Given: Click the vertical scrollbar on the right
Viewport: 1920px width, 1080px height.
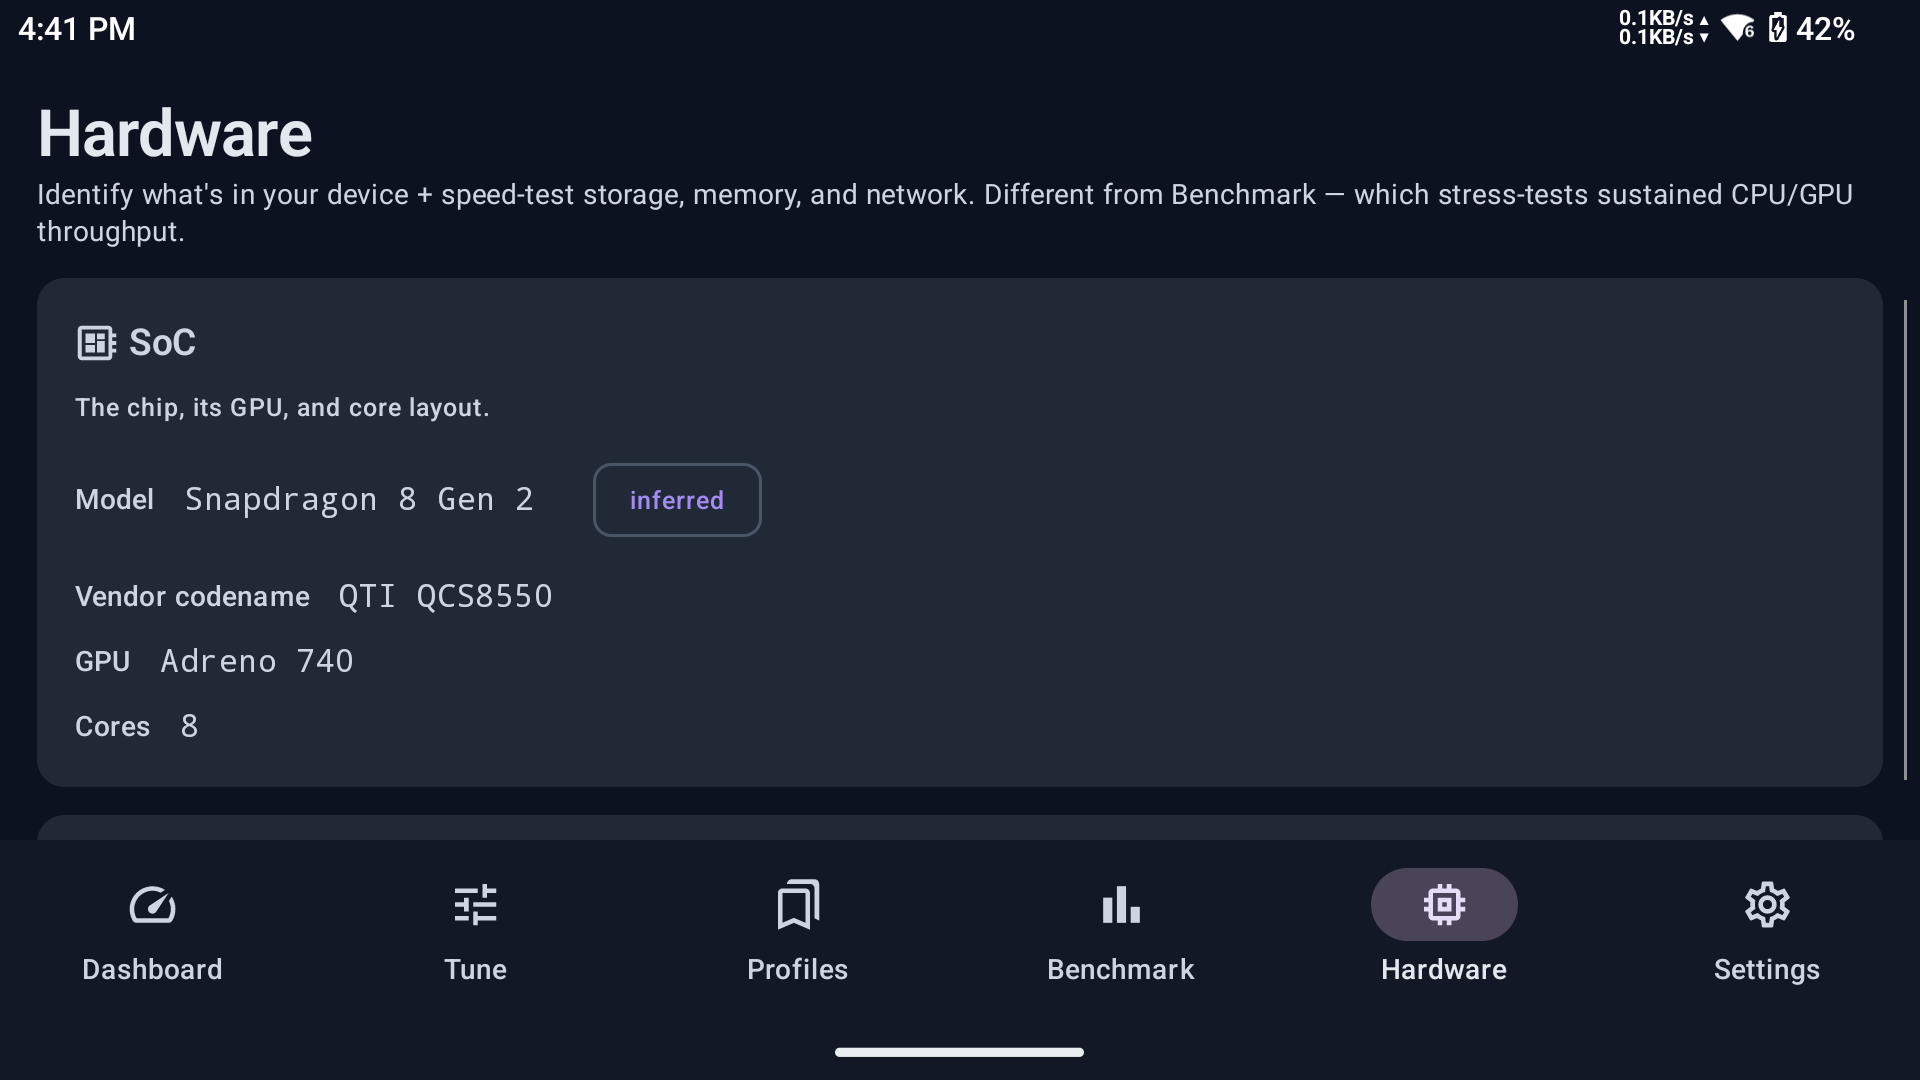Looking at the screenshot, I should [1905, 540].
